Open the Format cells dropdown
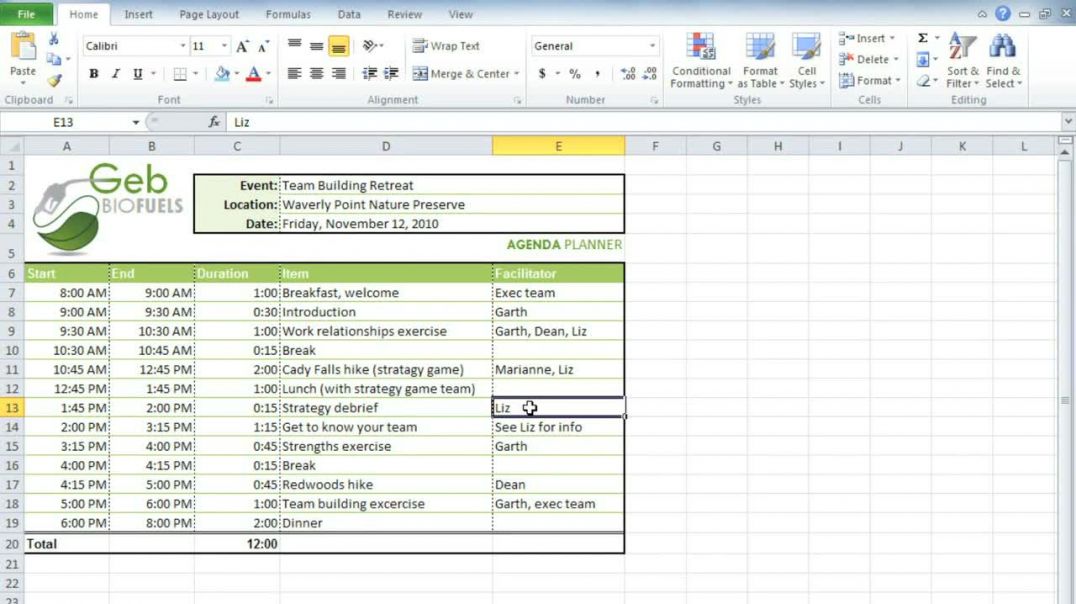The image size is (1076, 604). click(x=868, y=81)
